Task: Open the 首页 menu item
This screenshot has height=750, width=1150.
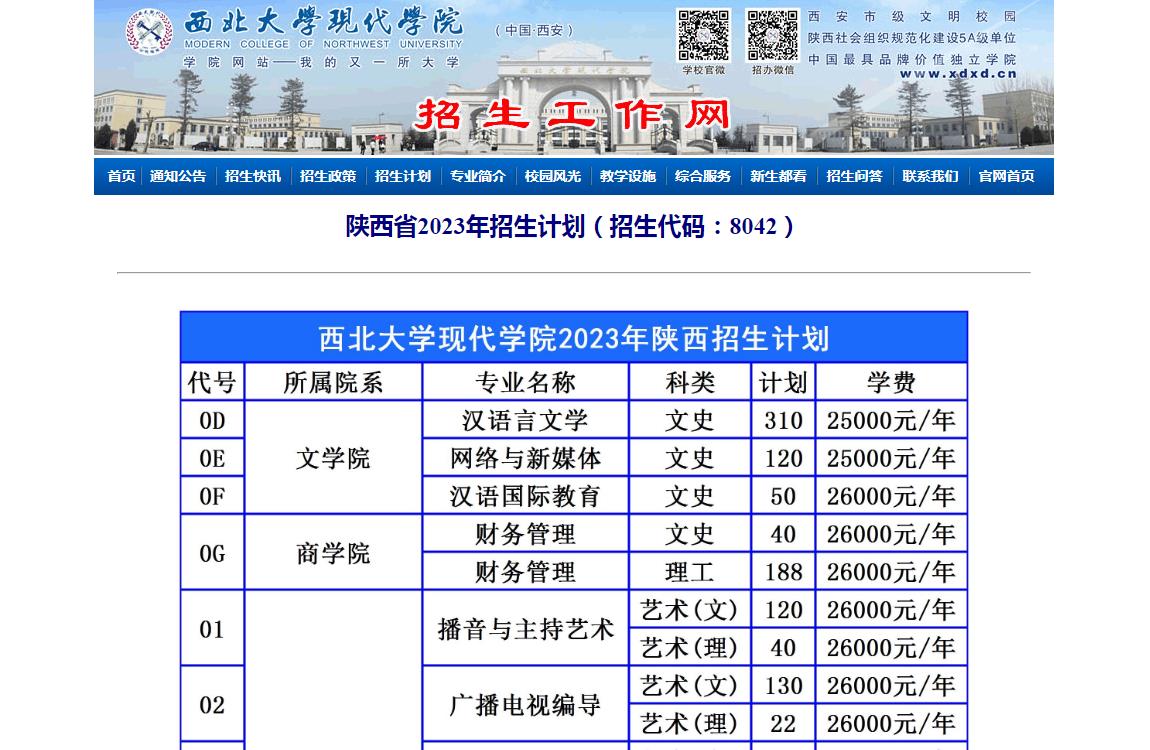Action: 121,176
